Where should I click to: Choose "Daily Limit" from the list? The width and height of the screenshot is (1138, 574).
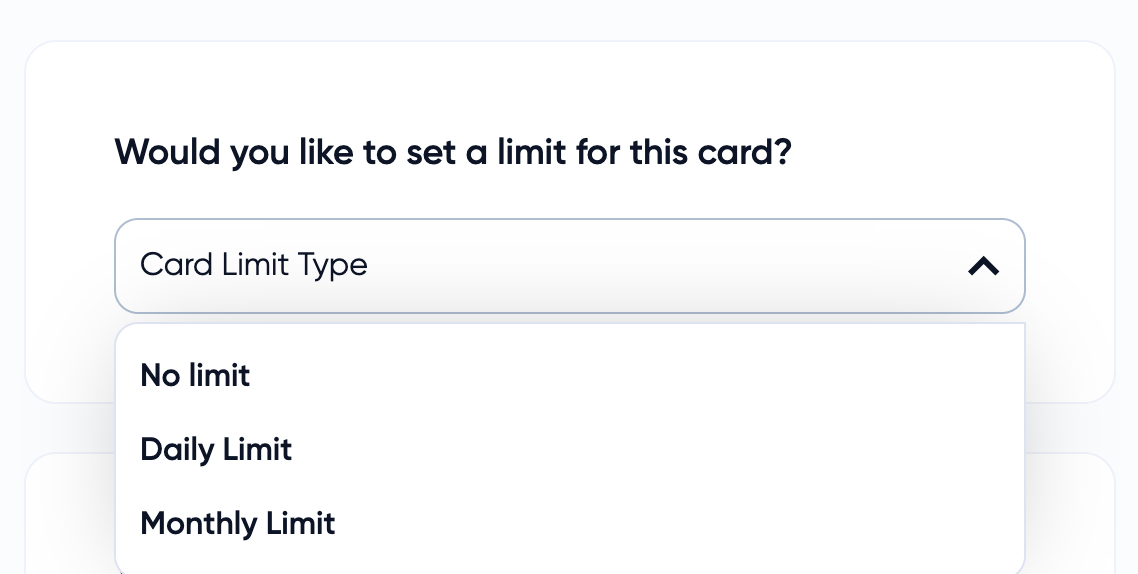coord(216,450)
